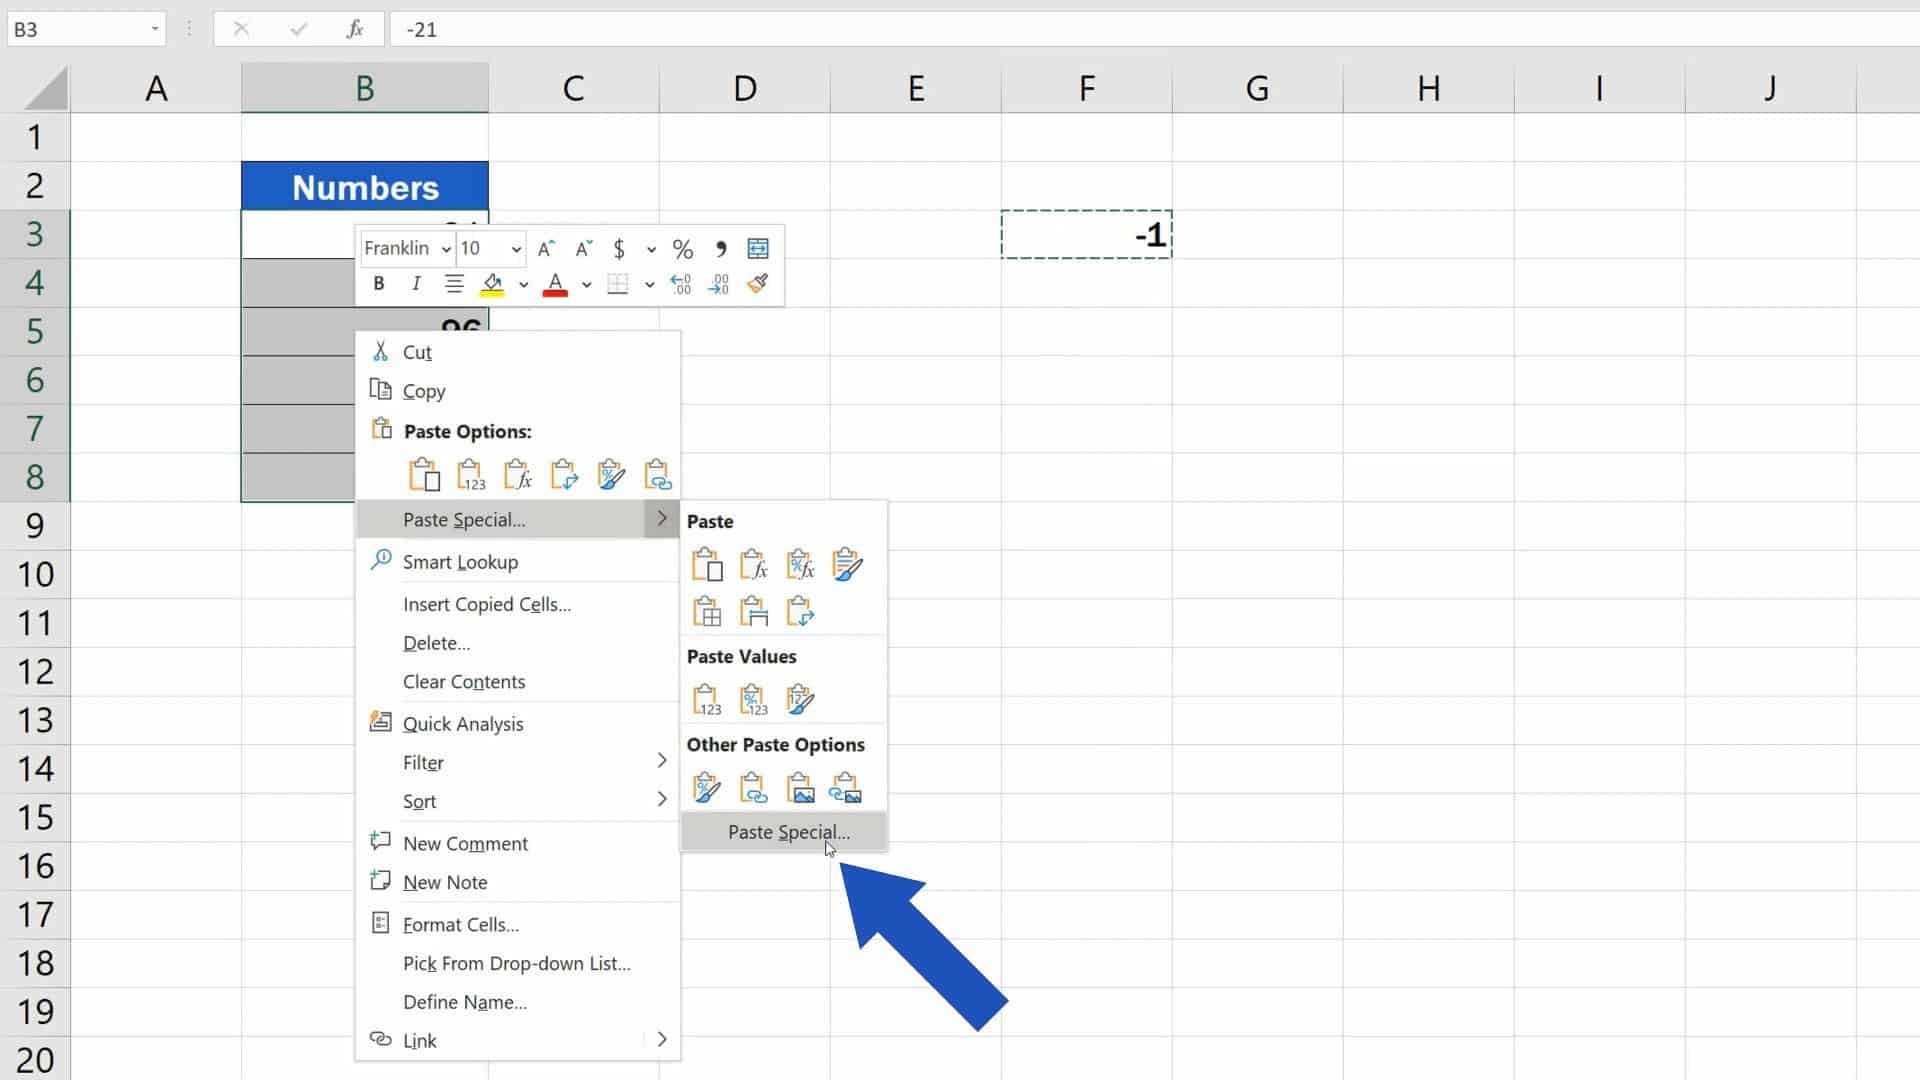Click Paste Special… at bottom of submenu
Viewport: 1920px width, 1080px height.
(x=784, y=832)
